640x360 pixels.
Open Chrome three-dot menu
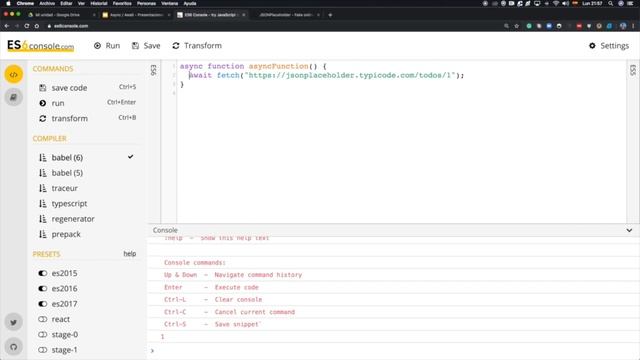pos(633,26)
